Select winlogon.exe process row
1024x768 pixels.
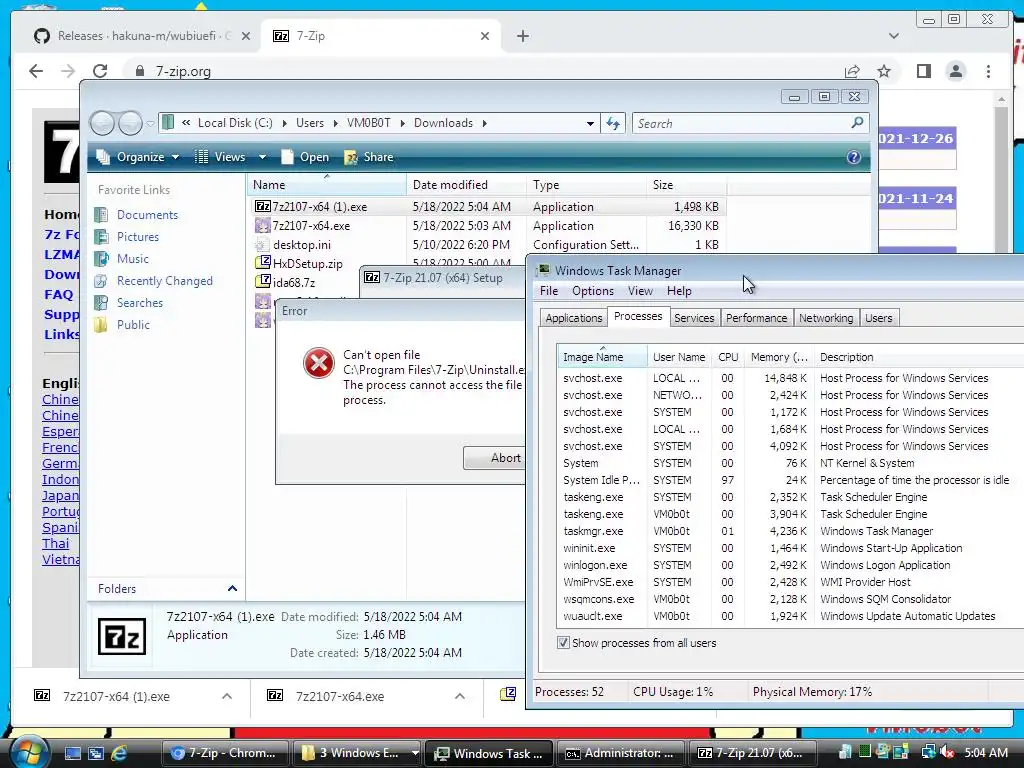click(790, 565)
